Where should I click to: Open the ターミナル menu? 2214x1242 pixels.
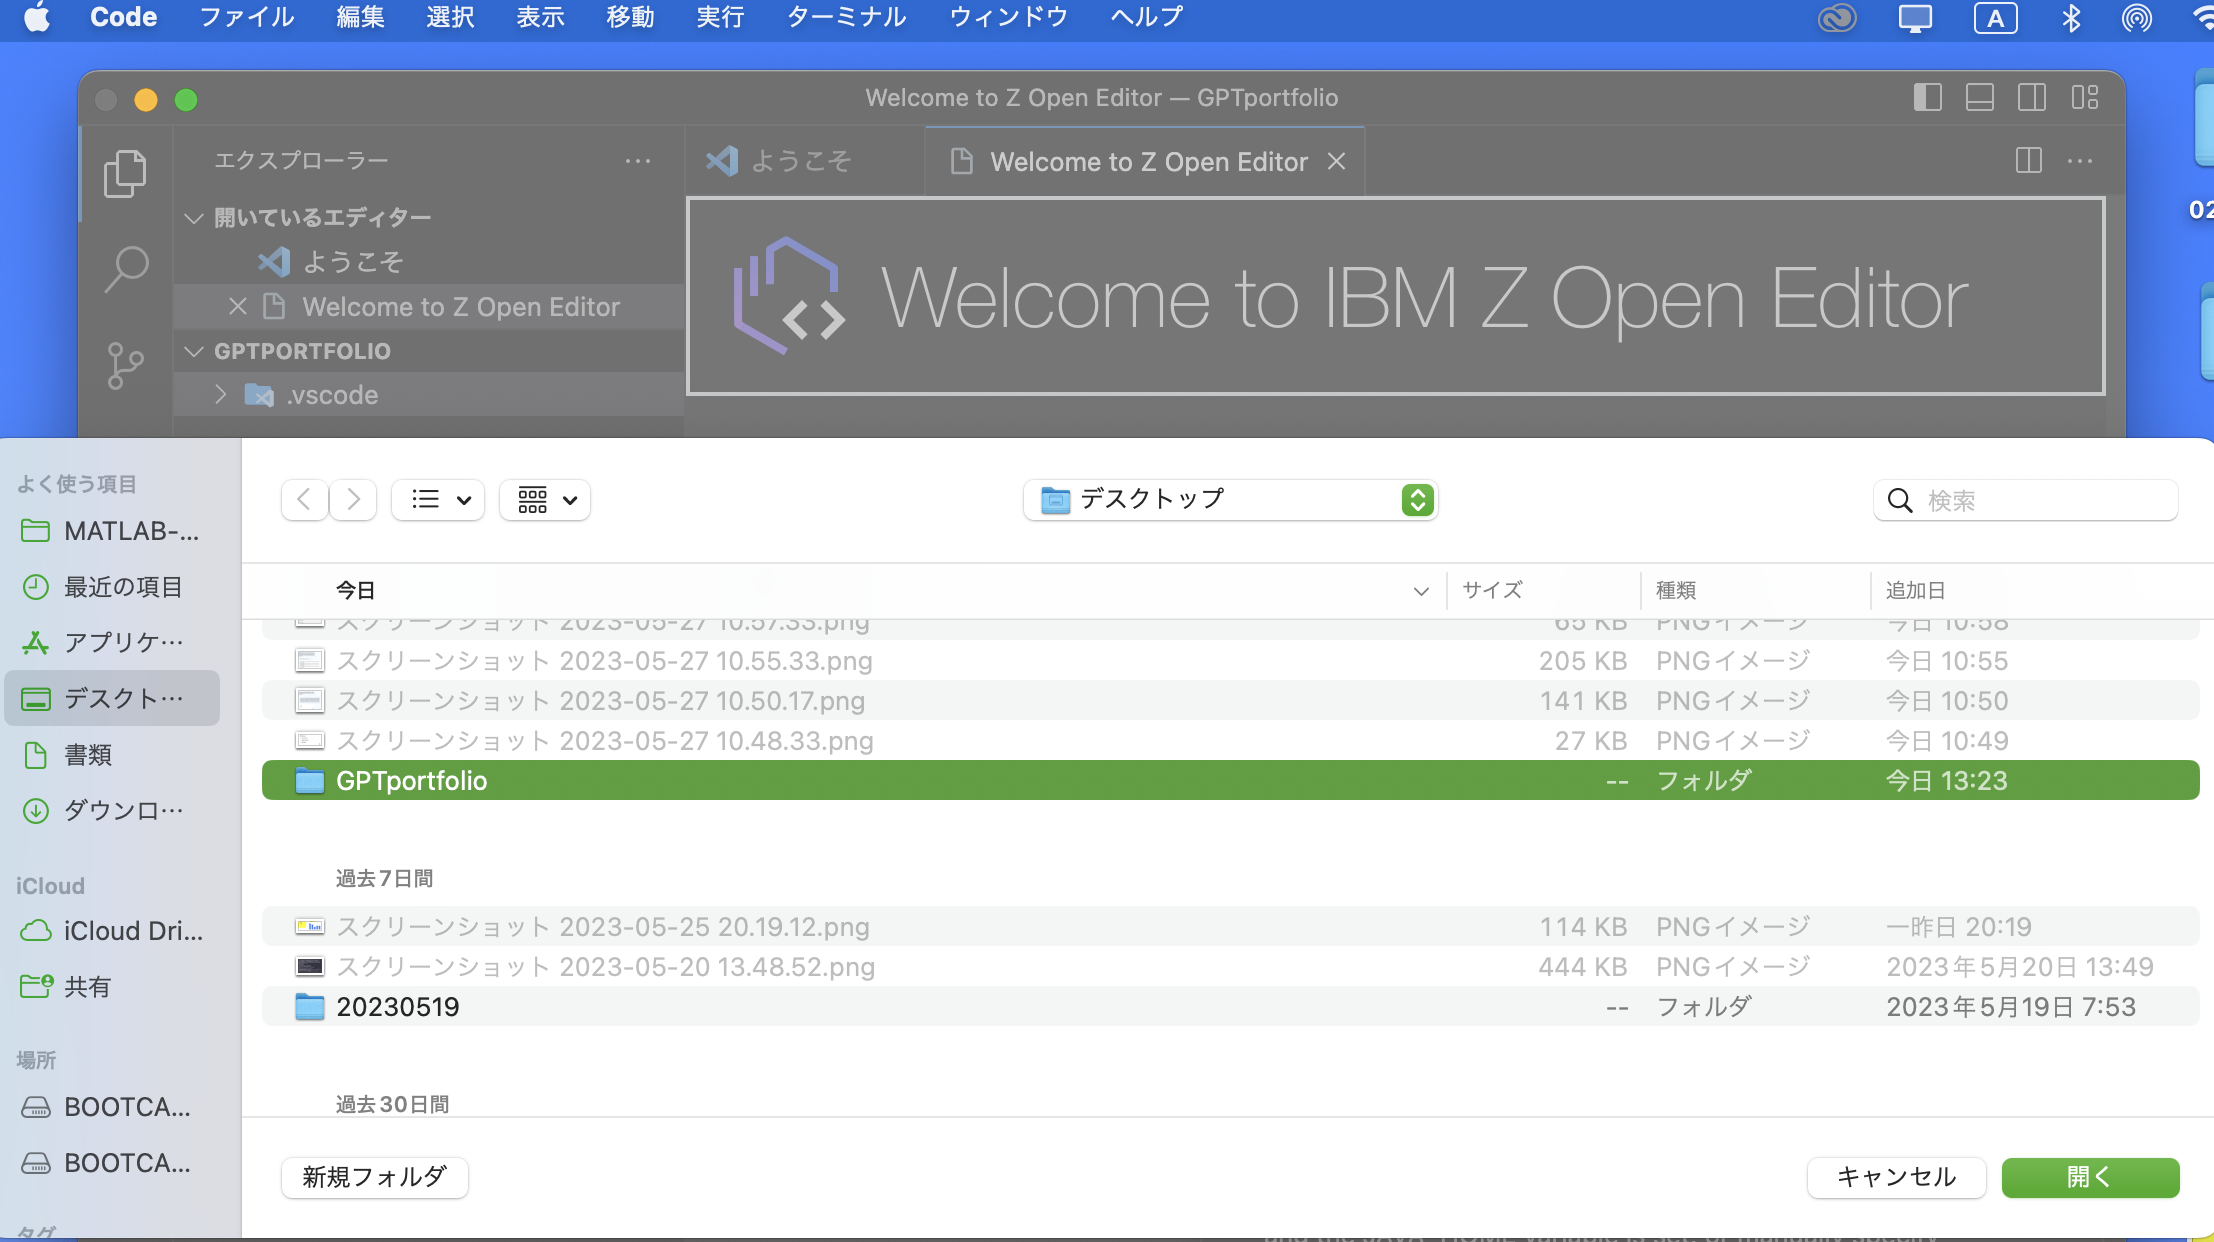pos(845,17)
